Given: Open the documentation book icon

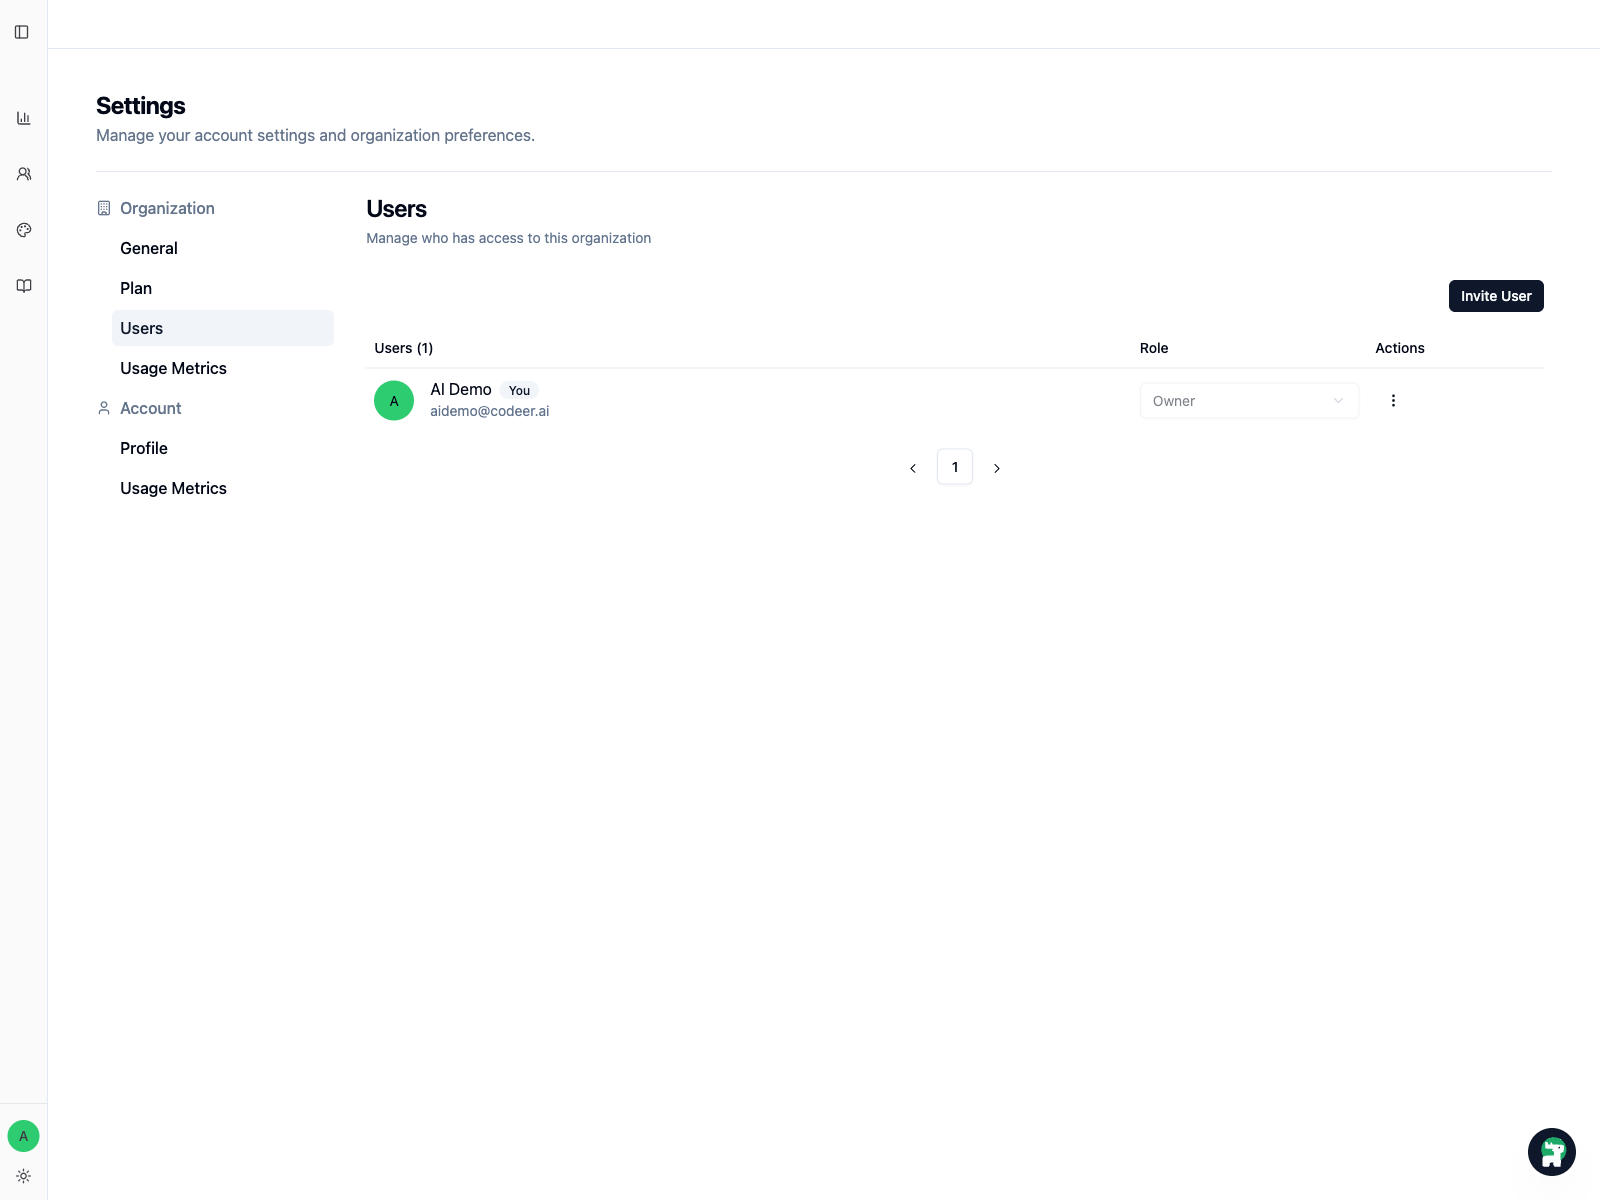Looking at the screenshot, I should pyautogui.click(x=23, y=285).
